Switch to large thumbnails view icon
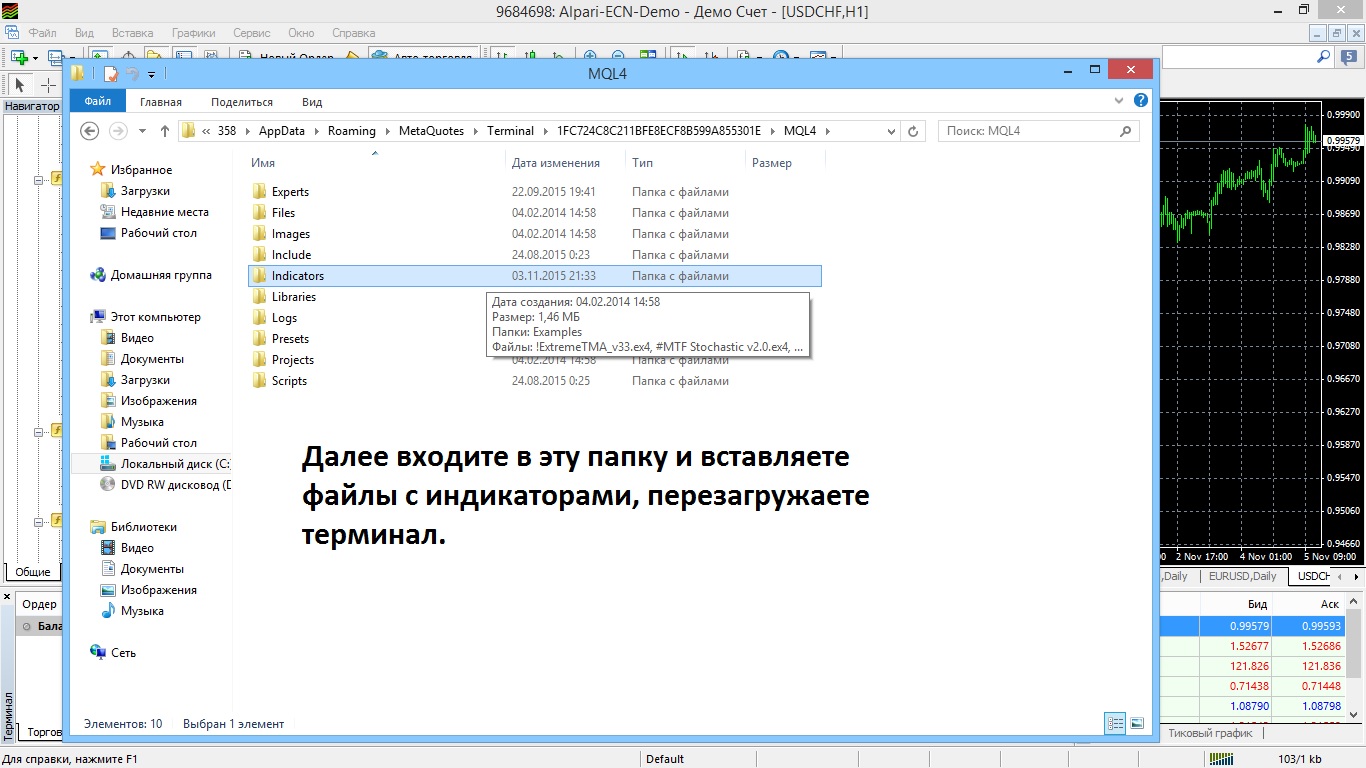1366x768 pixels. point(1137,723)
